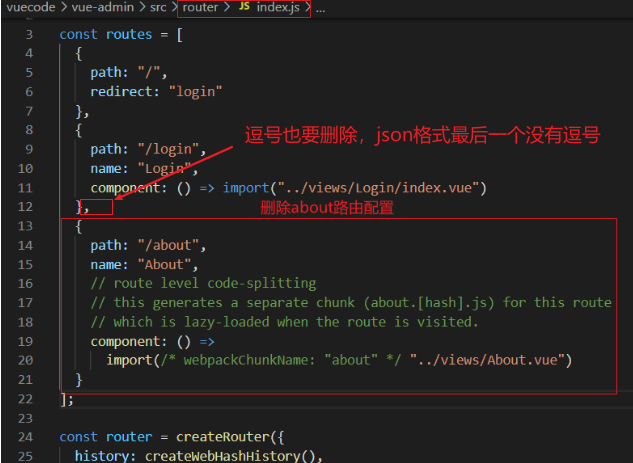
Task: Click line number 22 in gutter
Action: point(25,399)
